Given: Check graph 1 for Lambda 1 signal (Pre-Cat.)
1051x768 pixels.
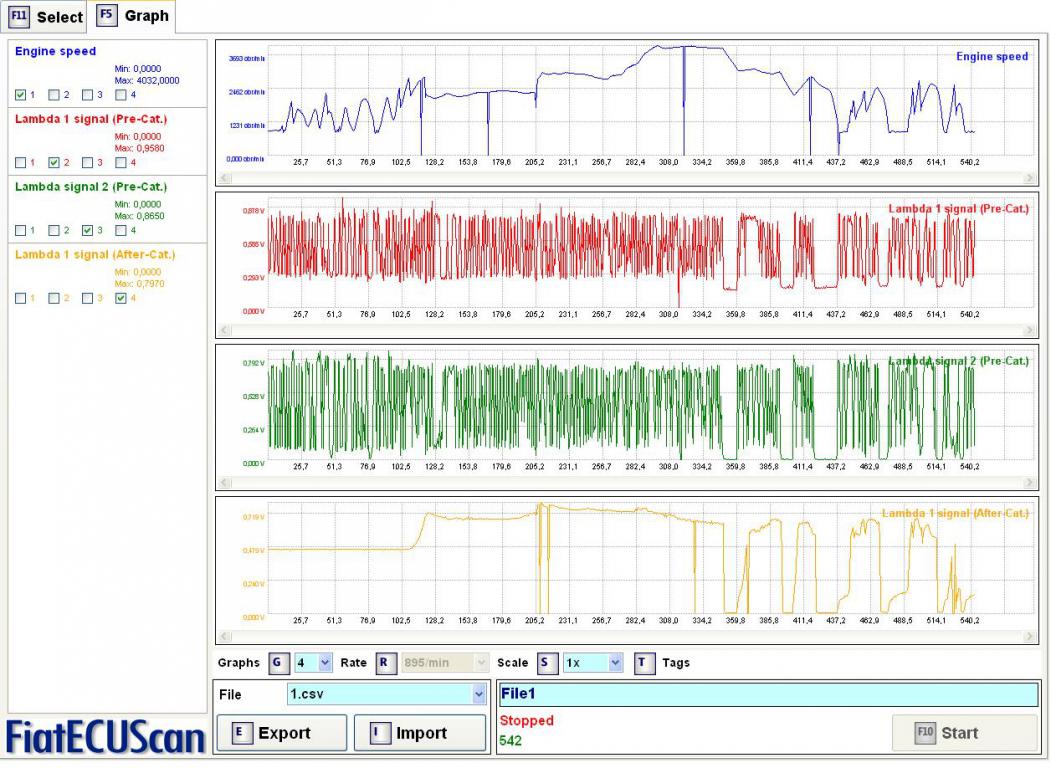Looking at the screenshot, I should (20, 163).
